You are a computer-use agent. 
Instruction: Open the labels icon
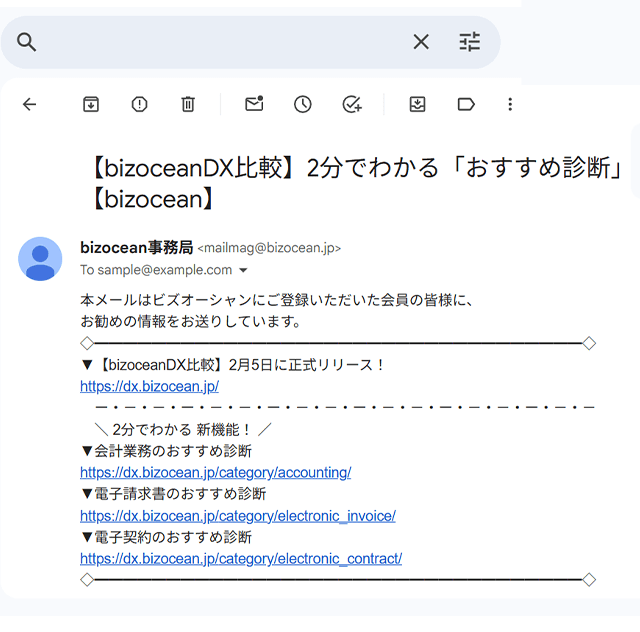coord(466,104)
